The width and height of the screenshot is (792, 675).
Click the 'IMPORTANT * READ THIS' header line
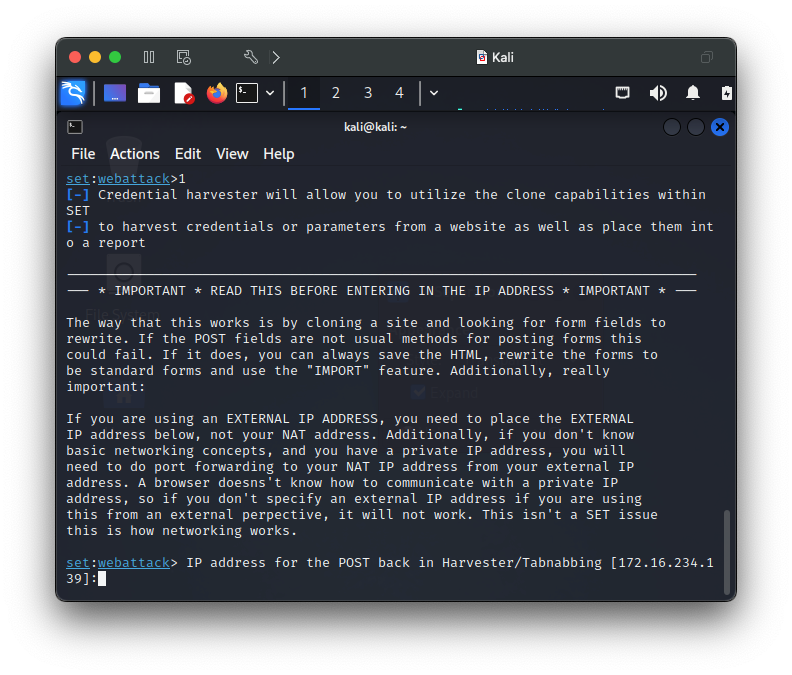pyautogui.click(x=382, y=291)
